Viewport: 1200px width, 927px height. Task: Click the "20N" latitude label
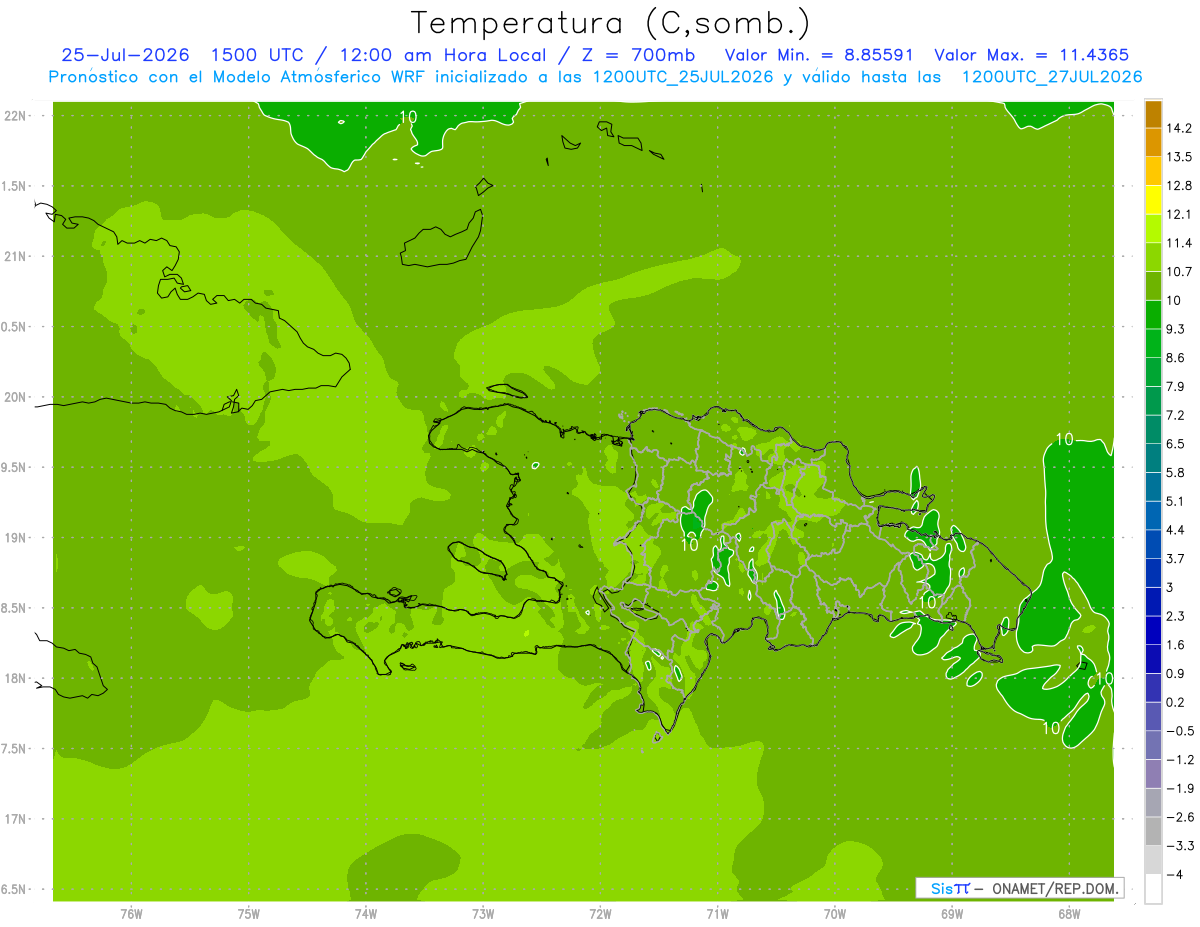click(17, 397)
